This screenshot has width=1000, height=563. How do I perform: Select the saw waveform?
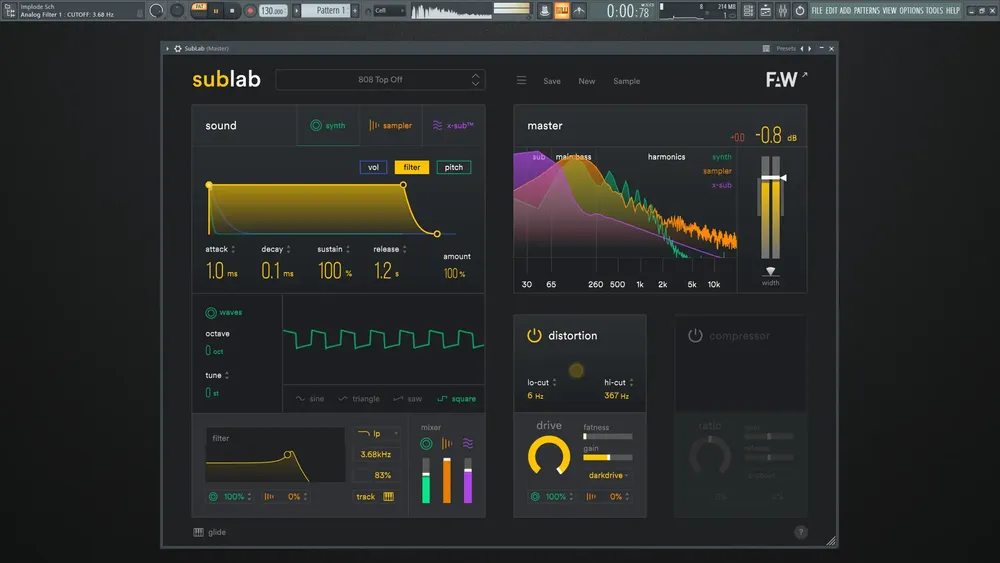coord(408,398)
